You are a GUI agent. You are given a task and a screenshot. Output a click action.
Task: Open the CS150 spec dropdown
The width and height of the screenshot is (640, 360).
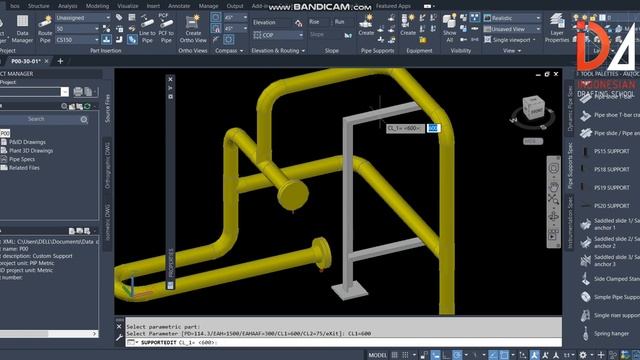click(77, 40)
